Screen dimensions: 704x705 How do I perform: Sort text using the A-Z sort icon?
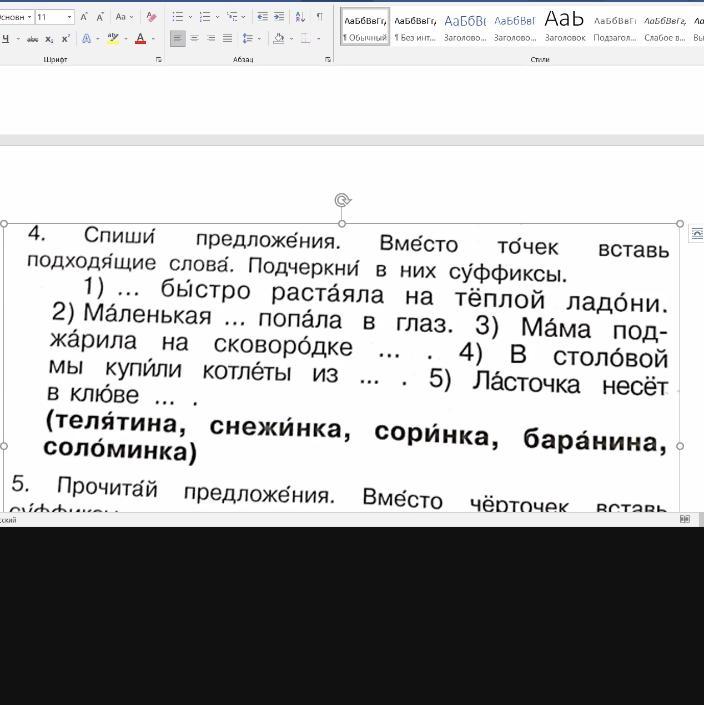click(x=300, y=17)
